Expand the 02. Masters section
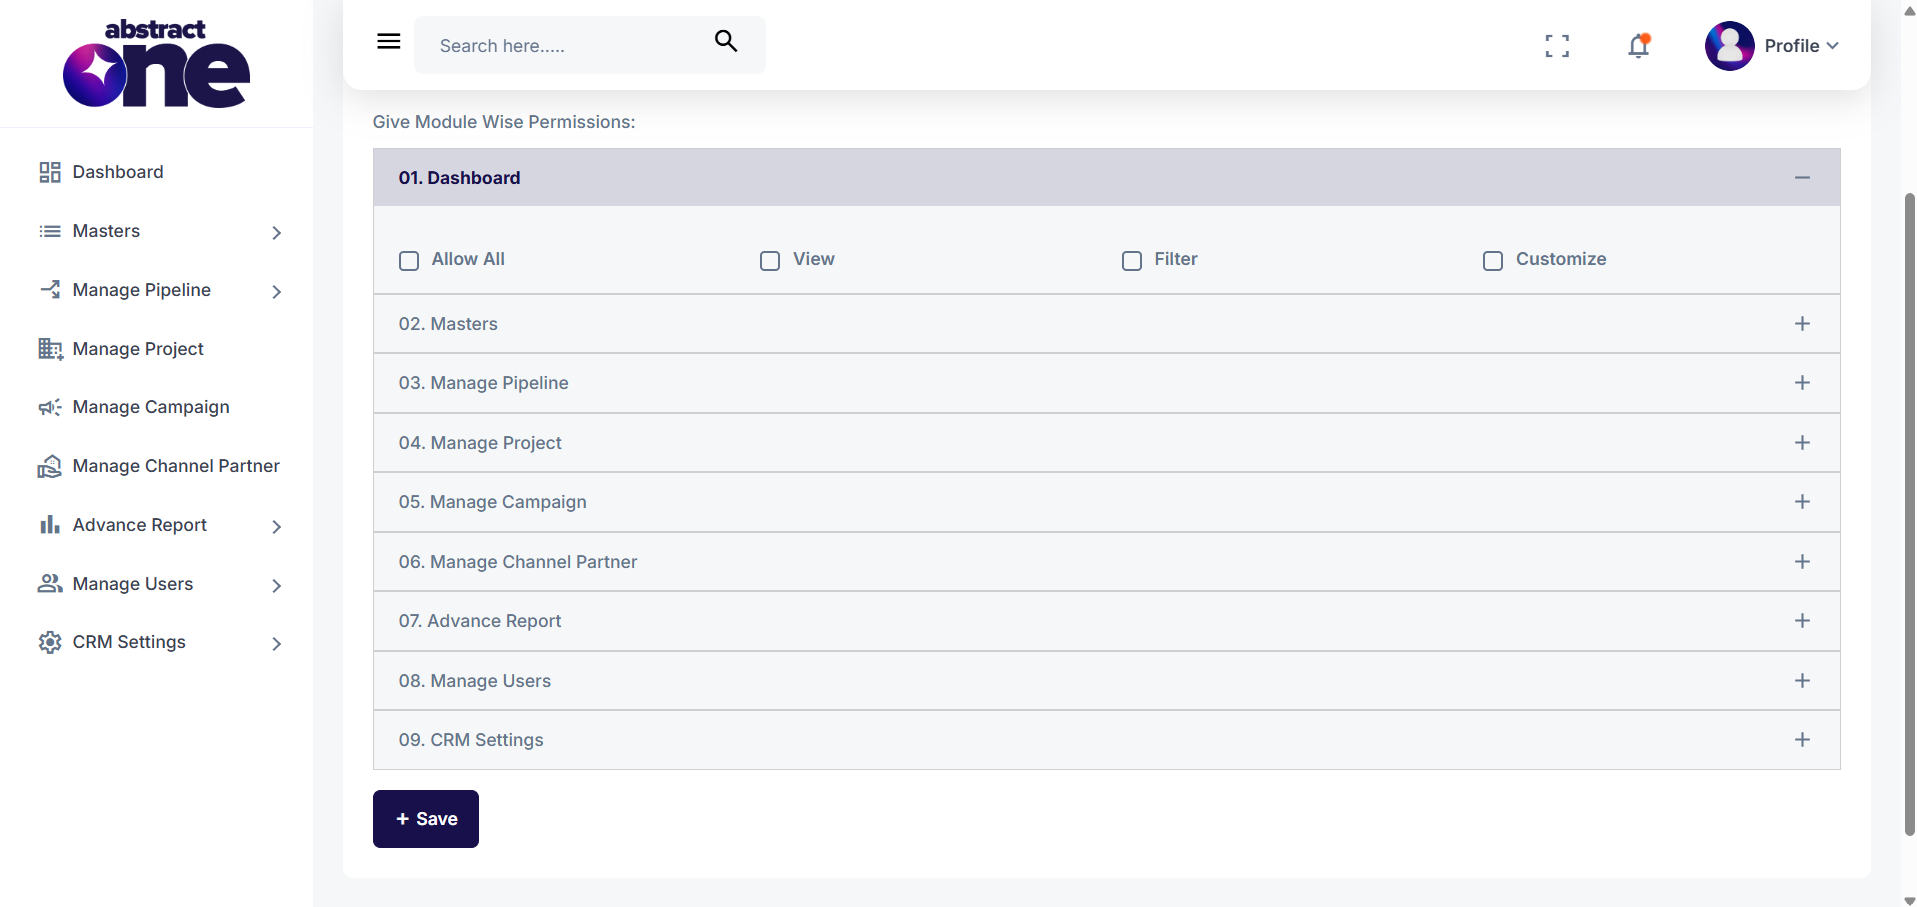This screenshot has width=1917, height=907. [1802, 324]
